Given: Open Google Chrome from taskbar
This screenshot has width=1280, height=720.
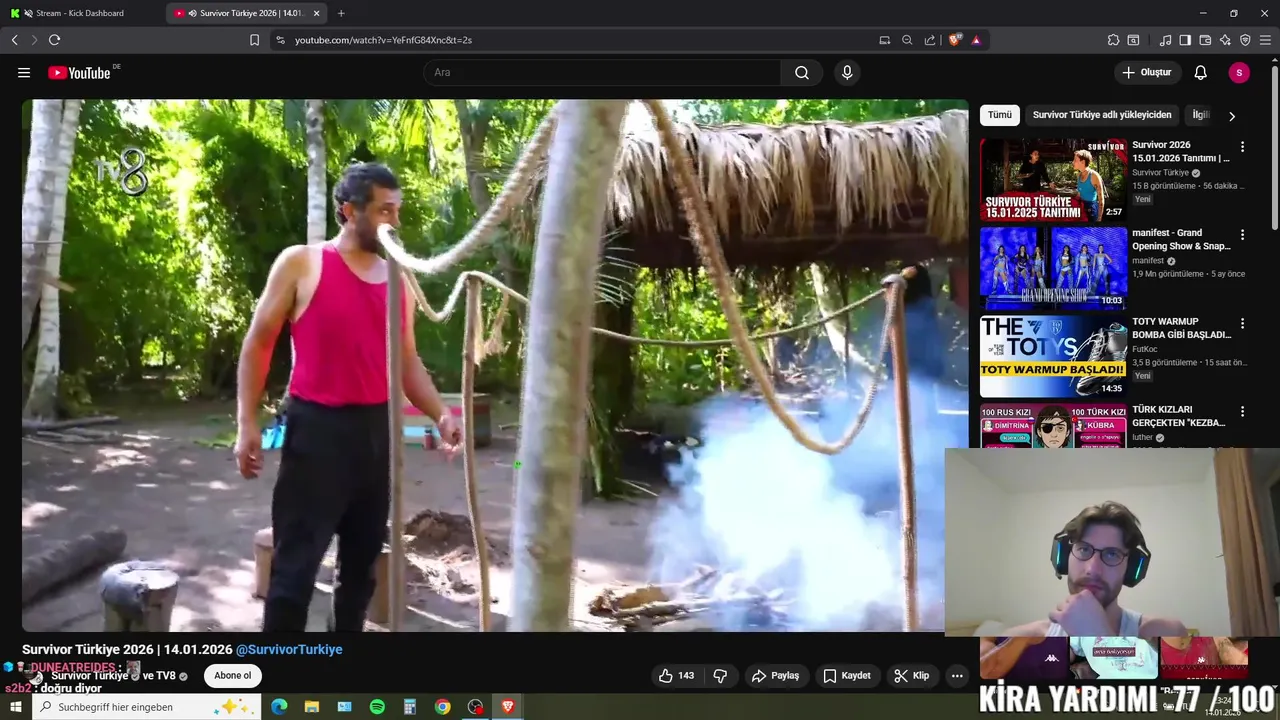Looking at the screenshot, I should [442, 707].
